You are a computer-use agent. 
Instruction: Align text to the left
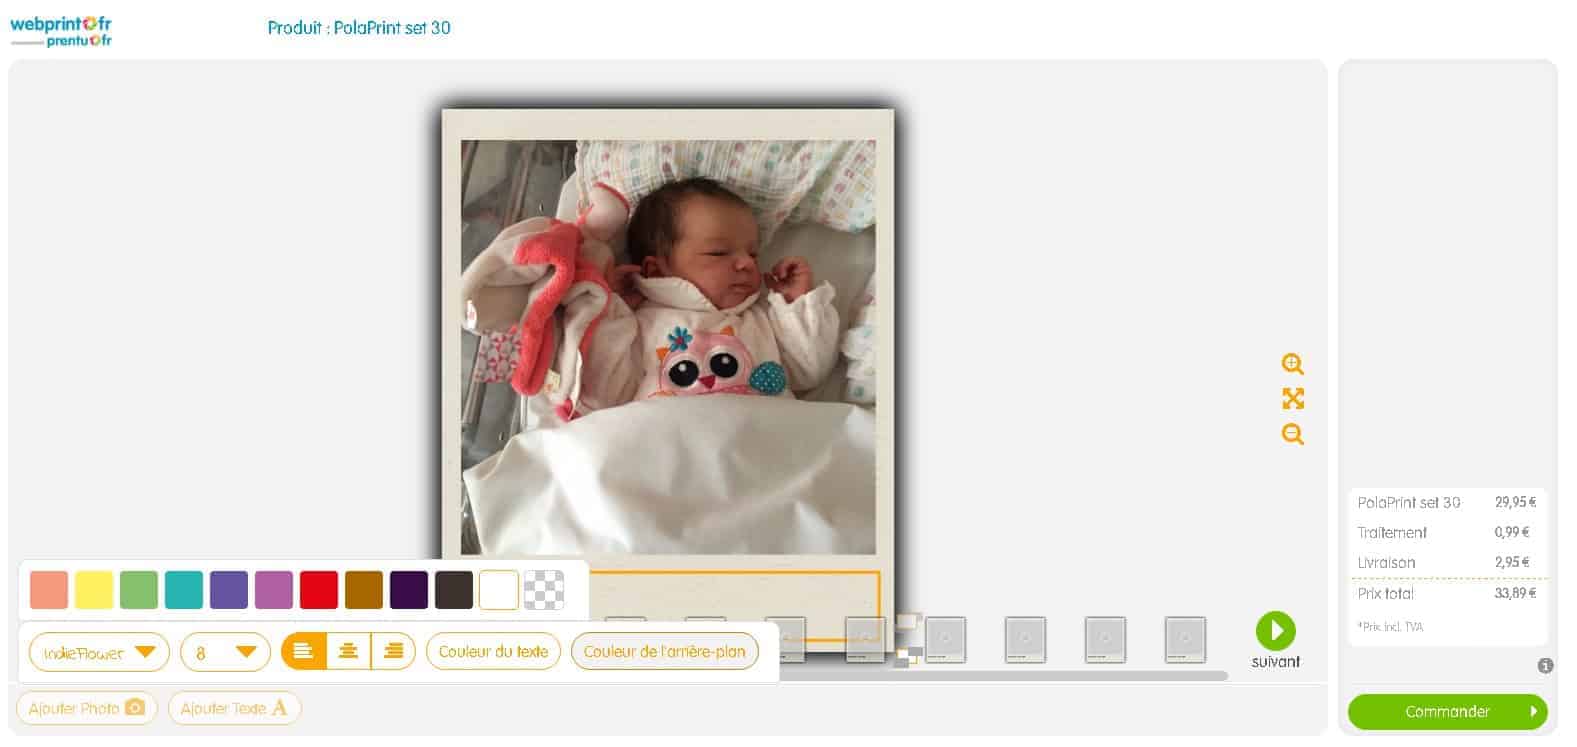click(303, 651)
